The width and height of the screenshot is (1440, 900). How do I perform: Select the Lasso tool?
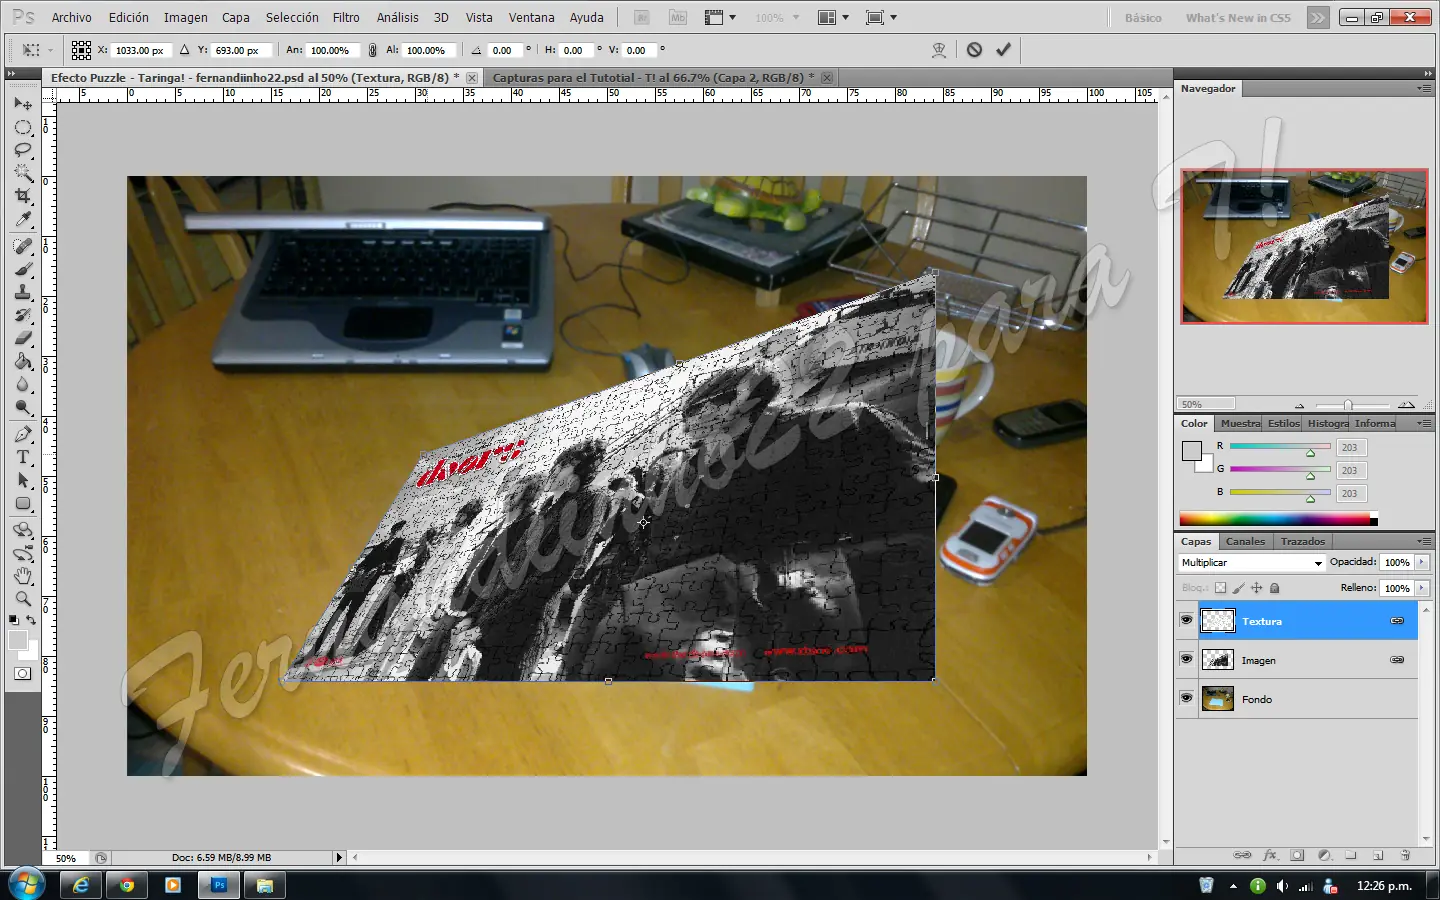coord(23,150)
